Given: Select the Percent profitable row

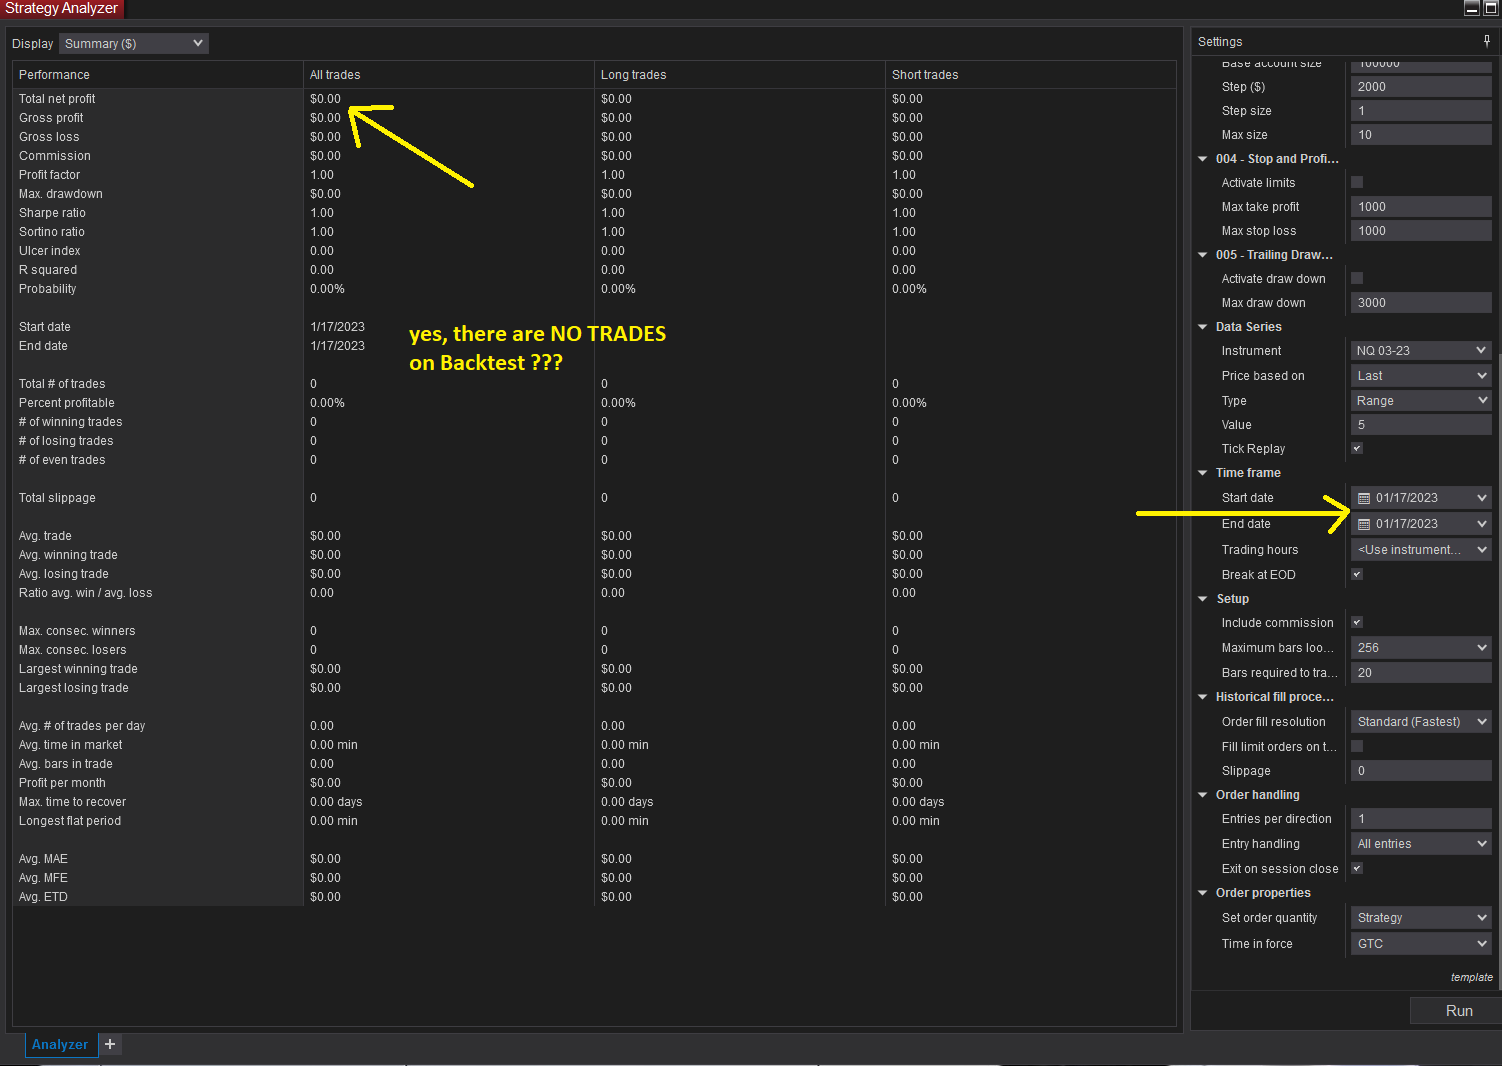Looking at the screenshot, I should click(594, 403).
